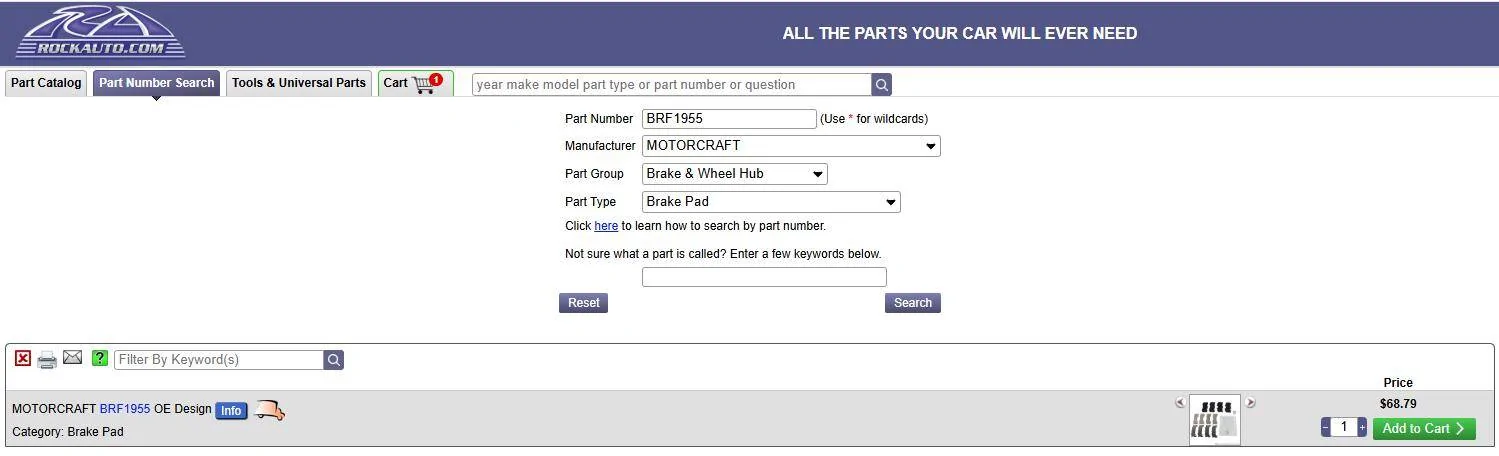
Task: Click the 'Category: Brake Pad' text
Action: tap(68, 432)
